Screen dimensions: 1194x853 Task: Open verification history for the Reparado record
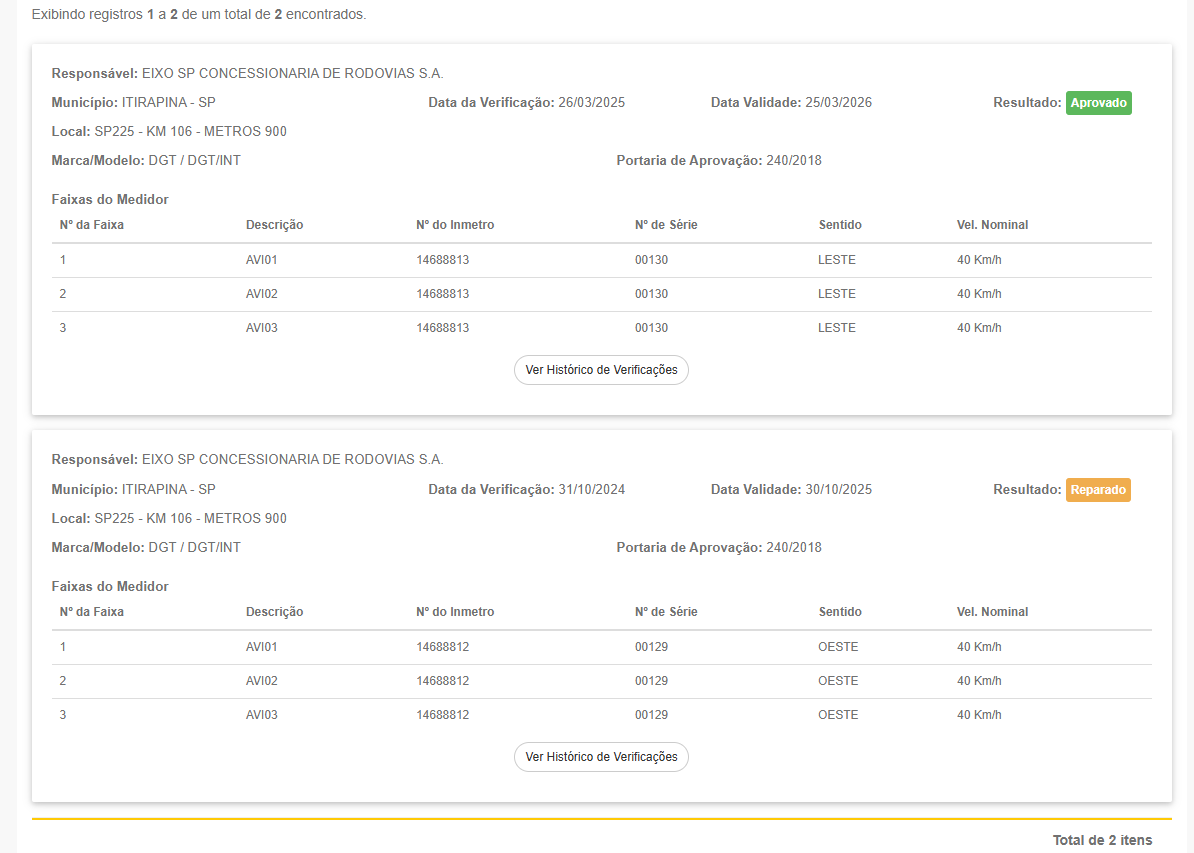601,757
